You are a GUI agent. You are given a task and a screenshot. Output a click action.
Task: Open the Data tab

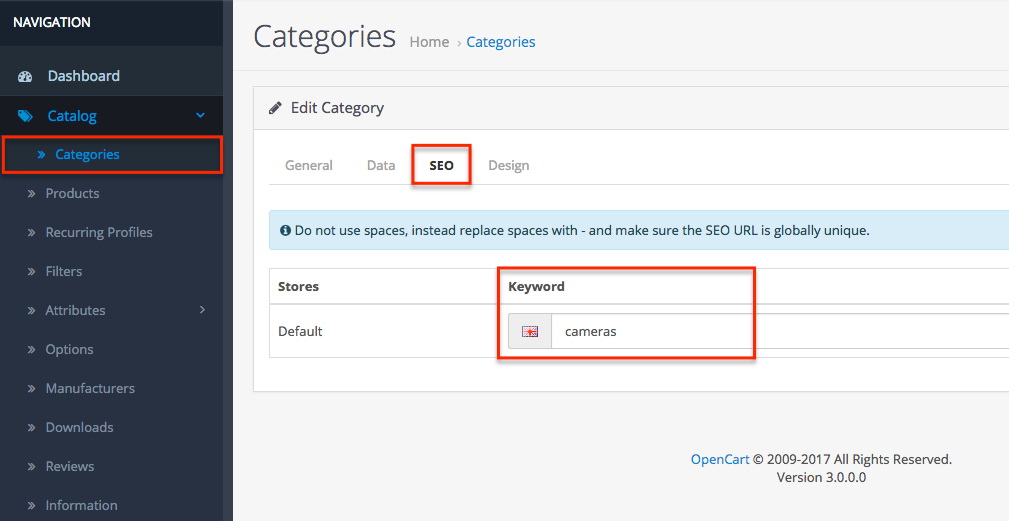381,165
